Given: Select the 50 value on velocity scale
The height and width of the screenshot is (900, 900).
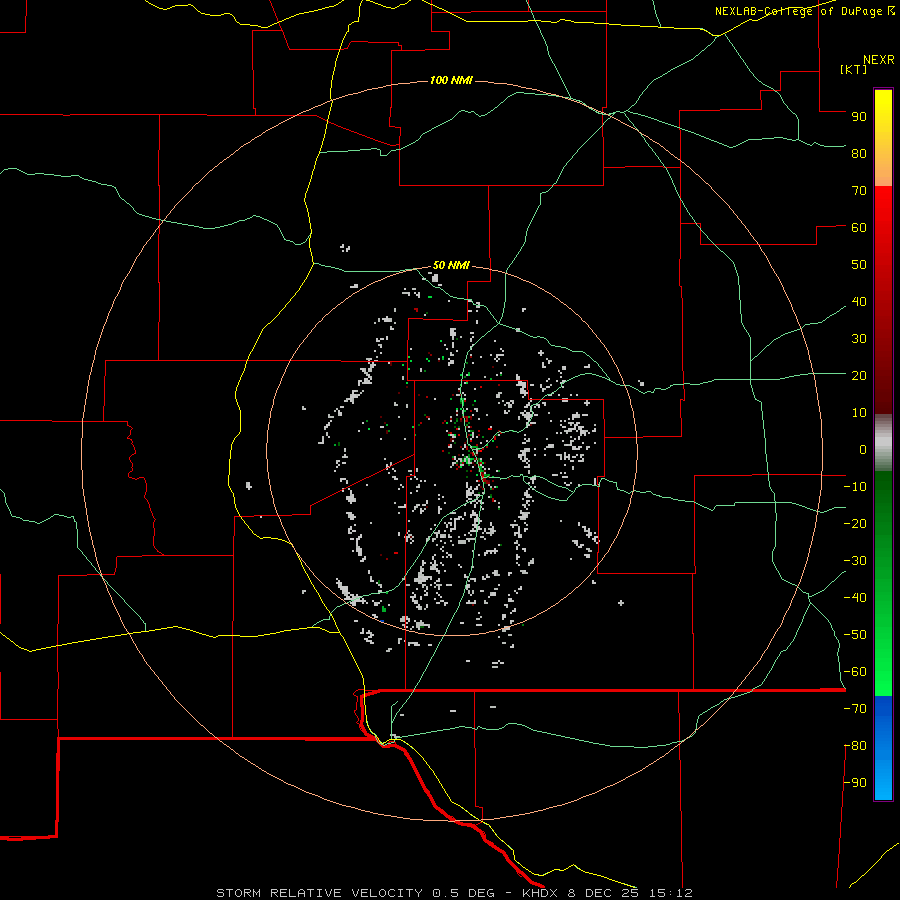Looking at the screenshot, I should (x=859, y=265).
